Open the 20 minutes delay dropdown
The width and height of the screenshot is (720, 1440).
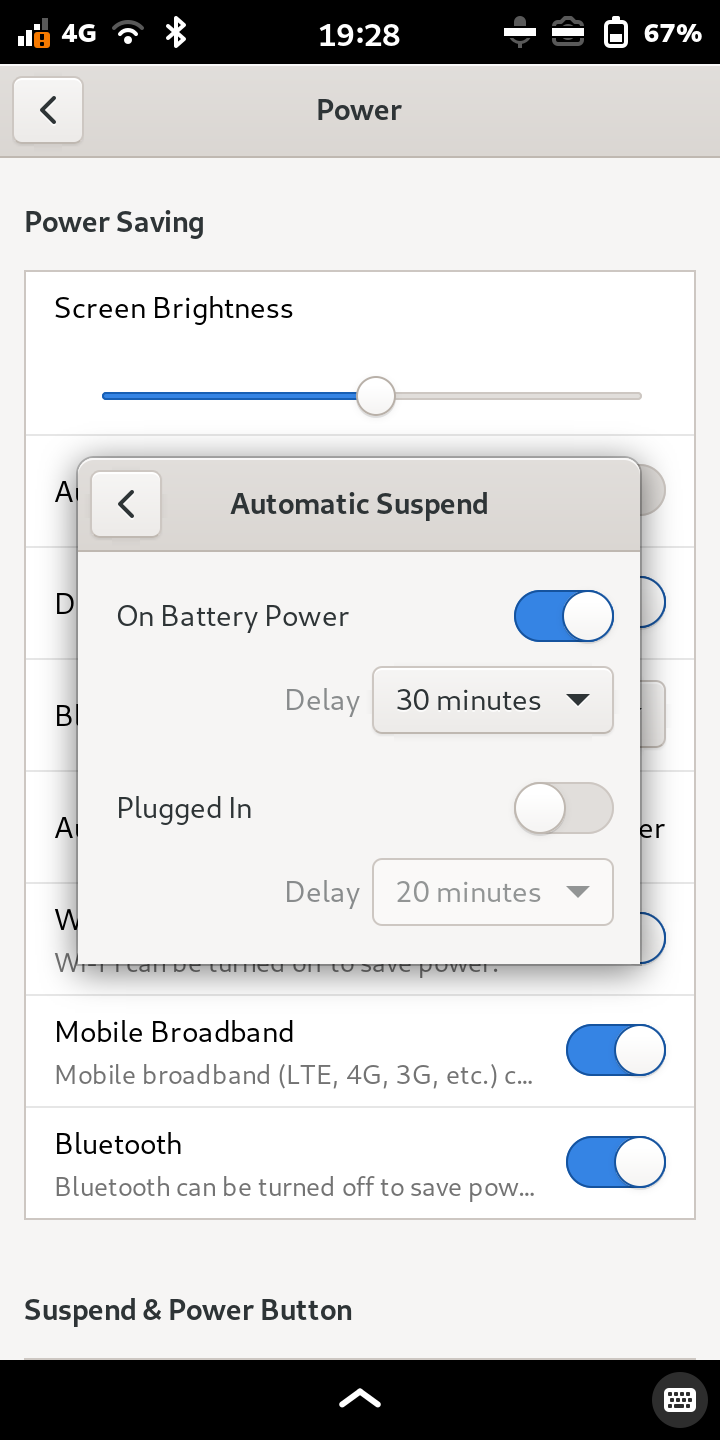(x=492, y=892)
